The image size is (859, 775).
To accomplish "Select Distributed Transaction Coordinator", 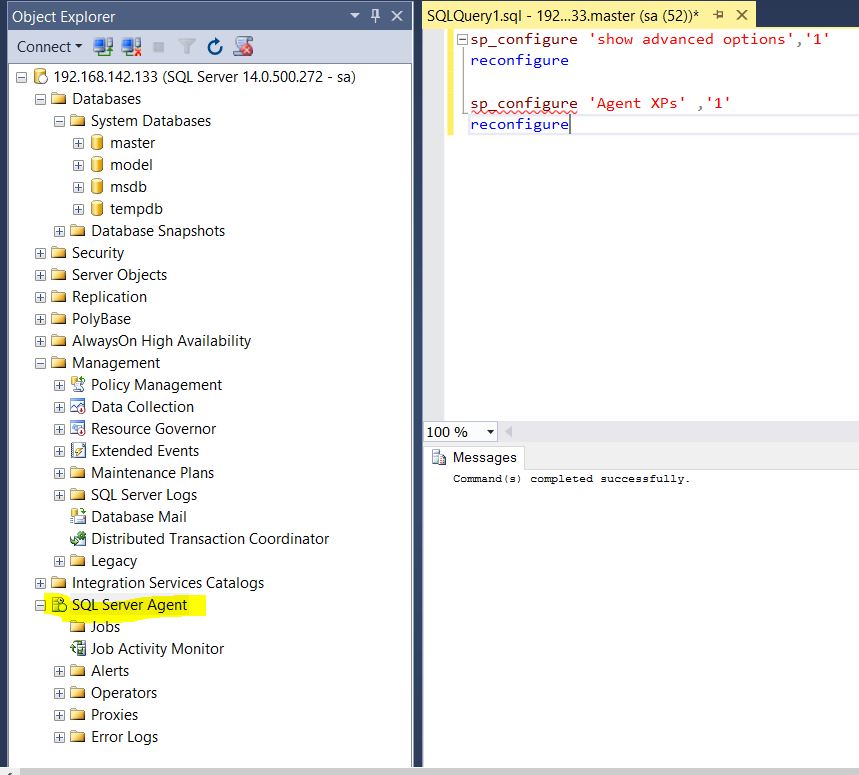I will tap(209, 539).
